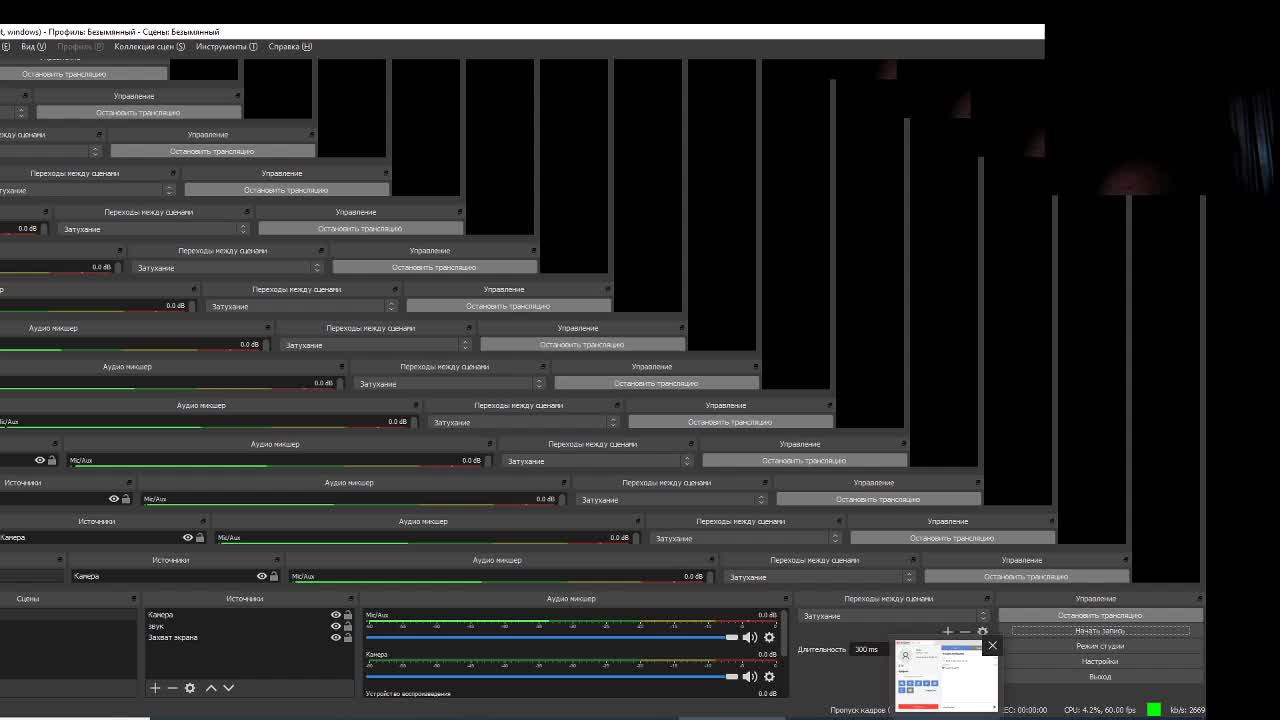Click the Начать запись button
This screenshot has width=1280, height=720.
[x=1100, y=631]
